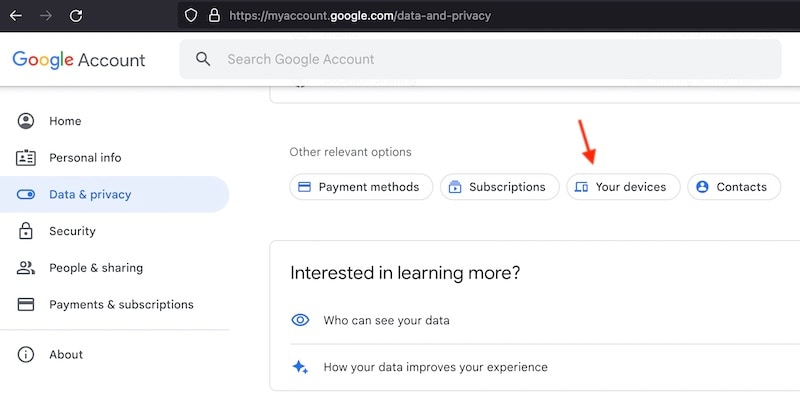Click the Home profile icon in sidebar

[26, 121]
